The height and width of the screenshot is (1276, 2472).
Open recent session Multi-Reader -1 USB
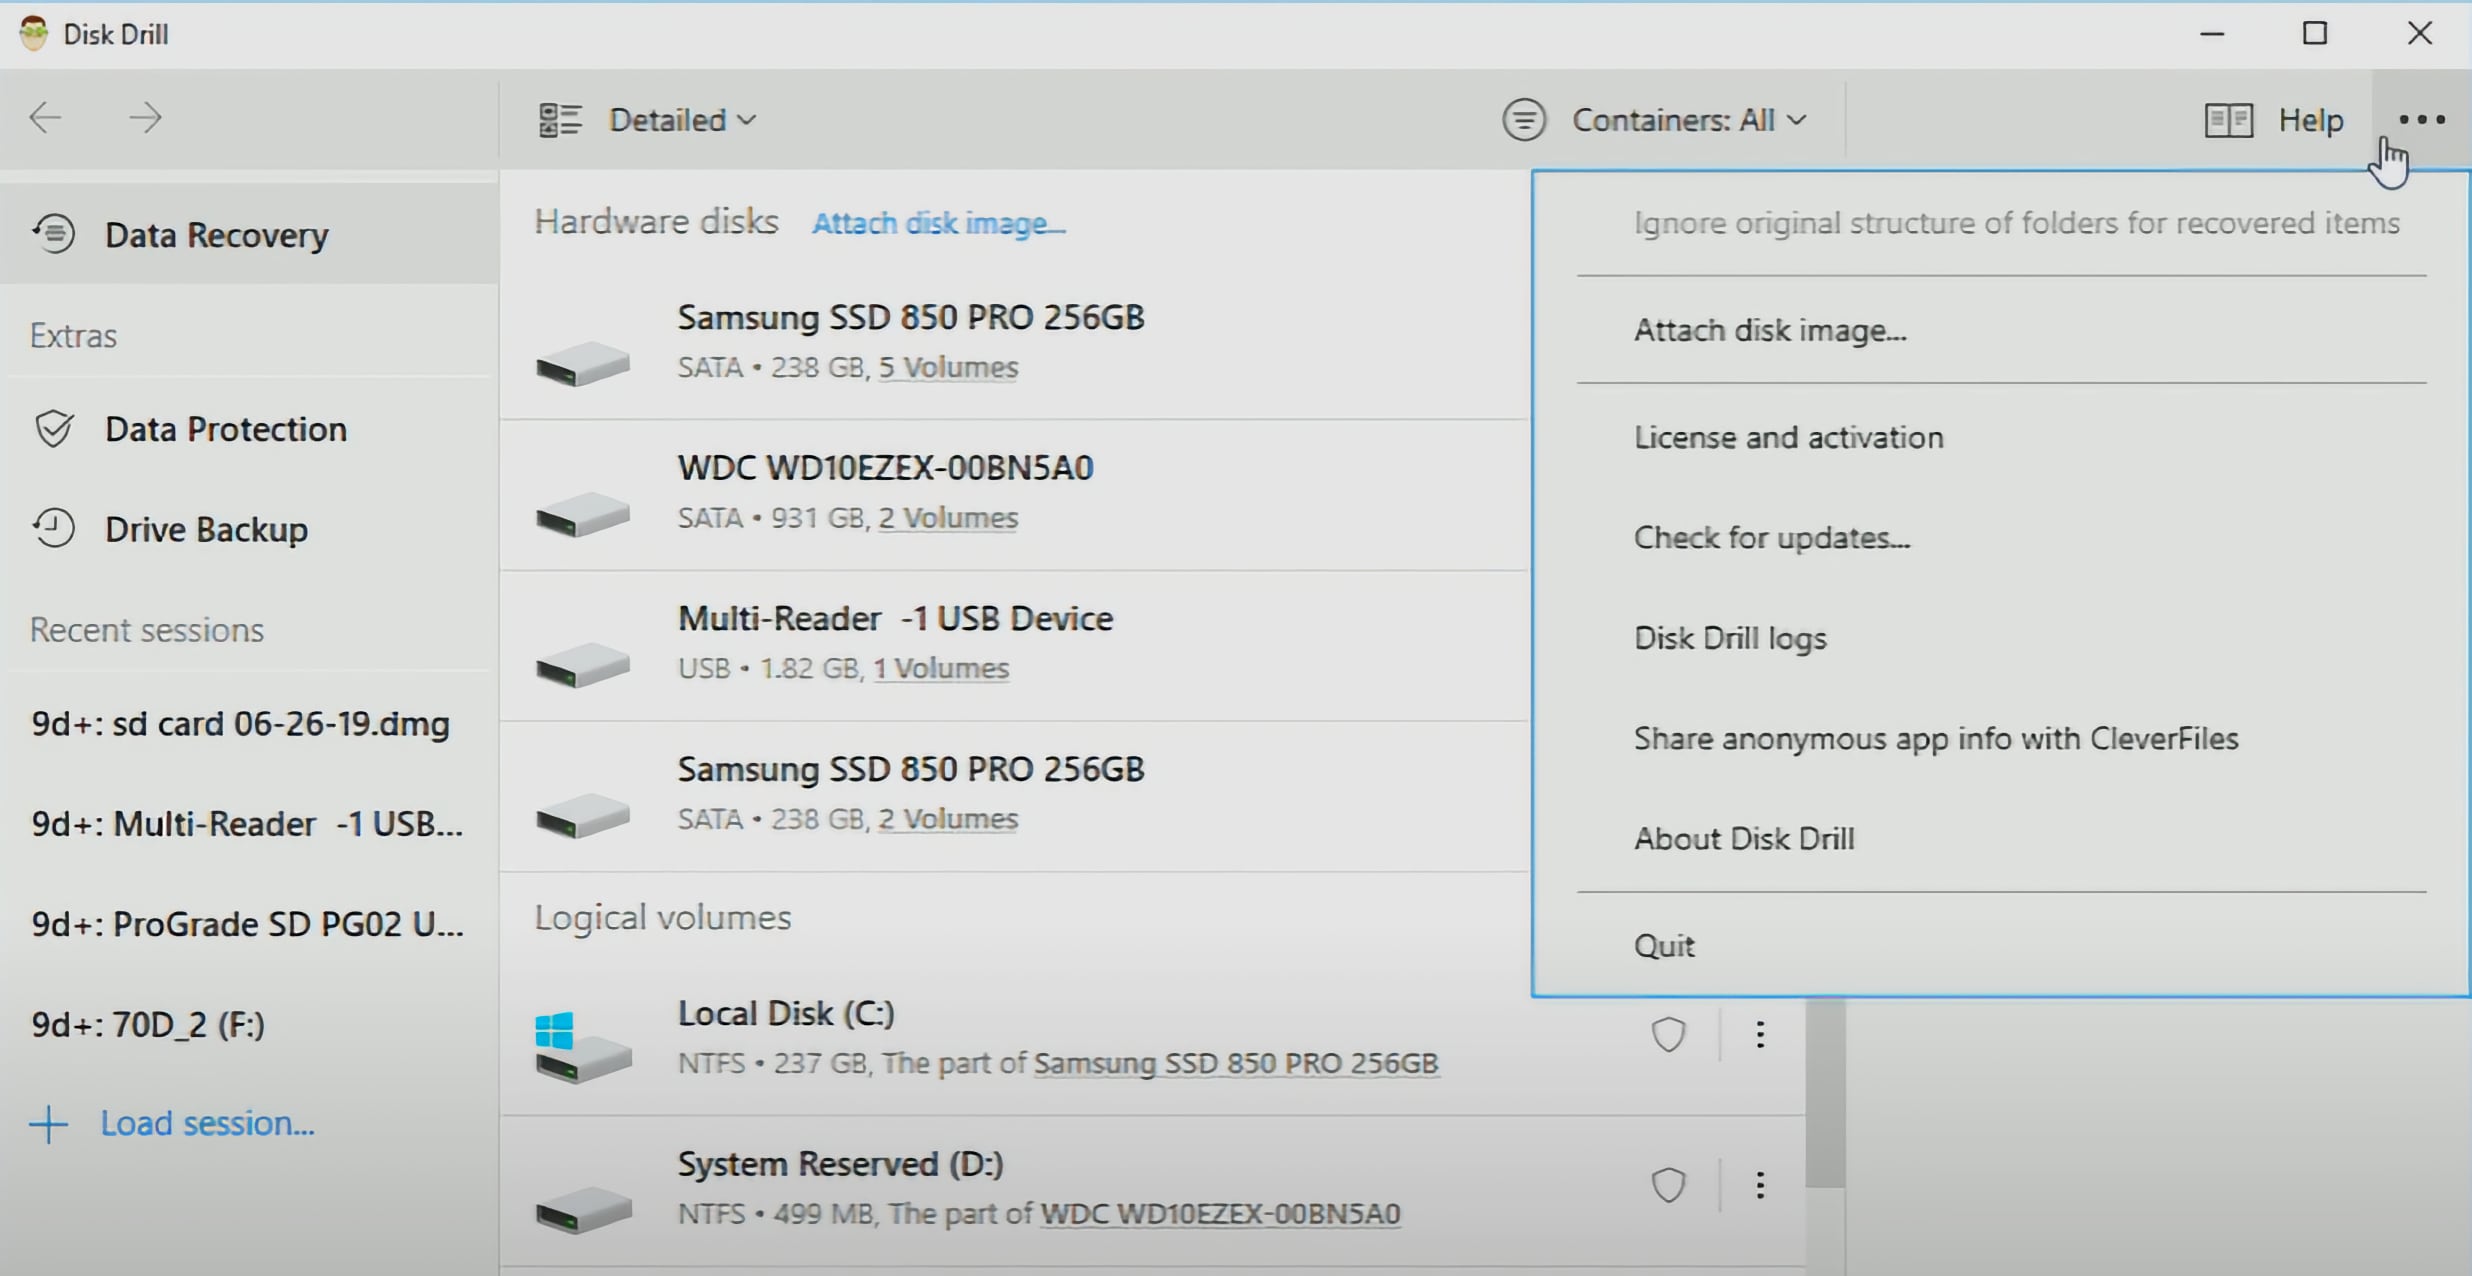(247, 823)
